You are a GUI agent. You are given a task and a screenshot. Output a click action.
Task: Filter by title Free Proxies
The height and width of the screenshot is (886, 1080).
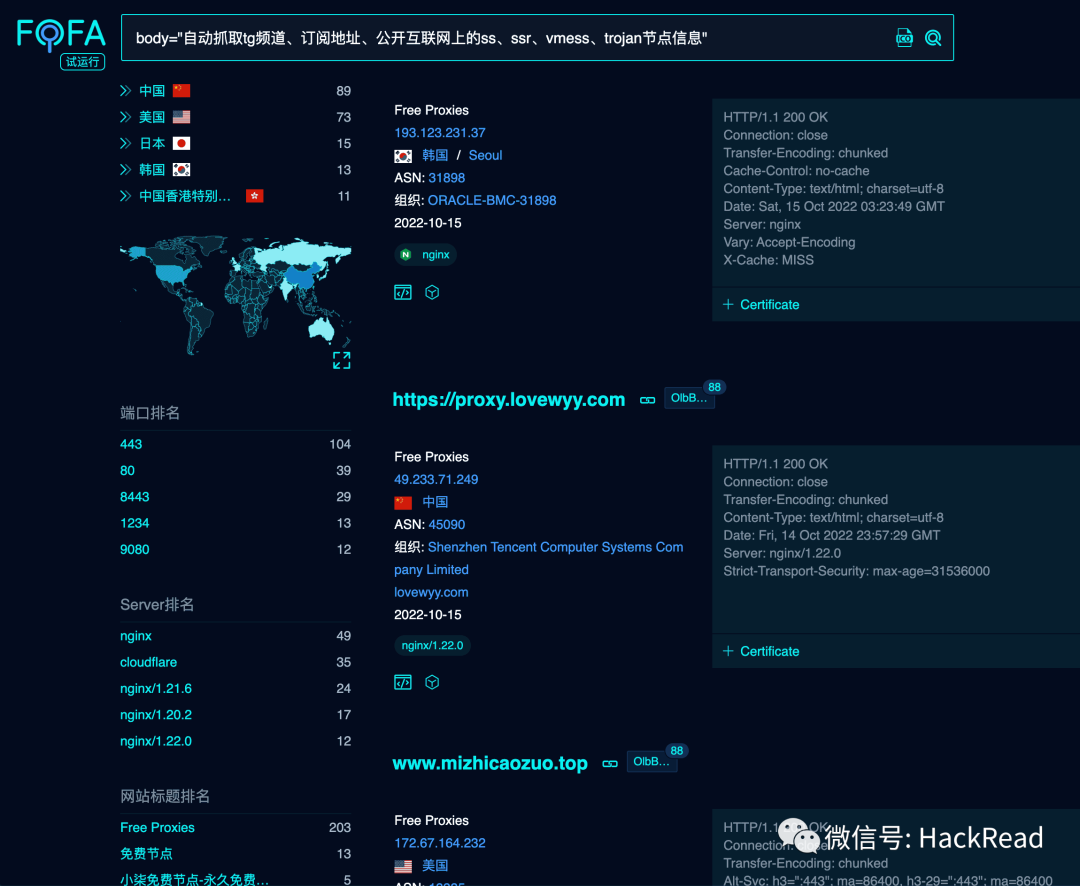click(x=157, y=827)
